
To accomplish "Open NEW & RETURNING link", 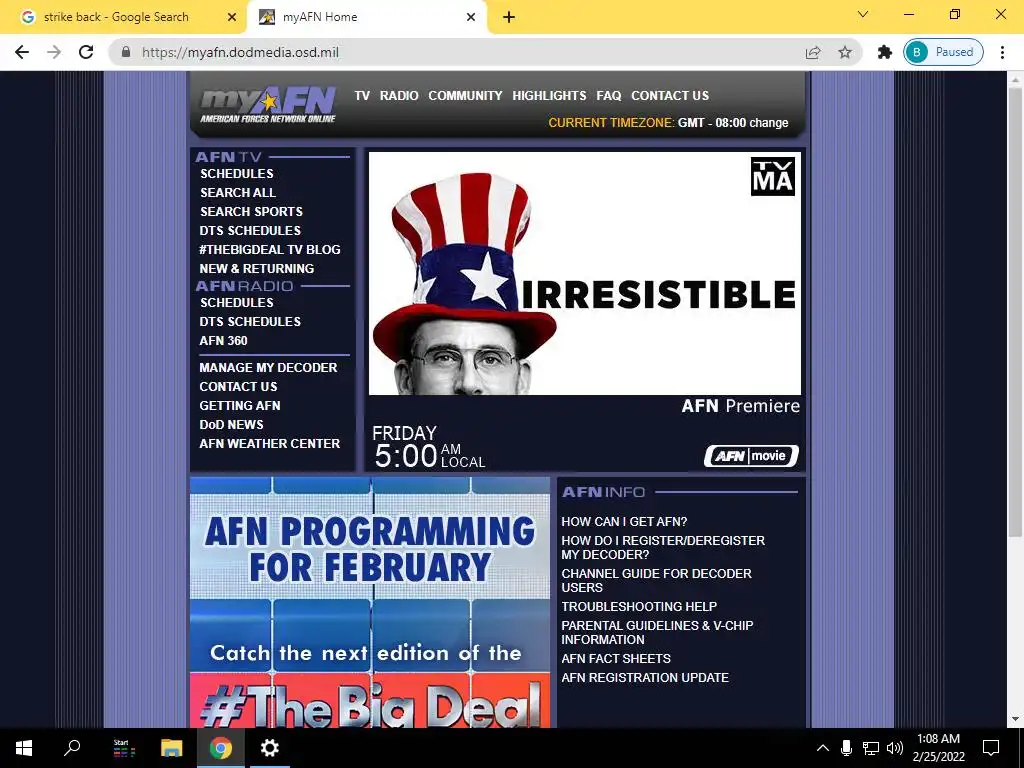I will 257,268.
